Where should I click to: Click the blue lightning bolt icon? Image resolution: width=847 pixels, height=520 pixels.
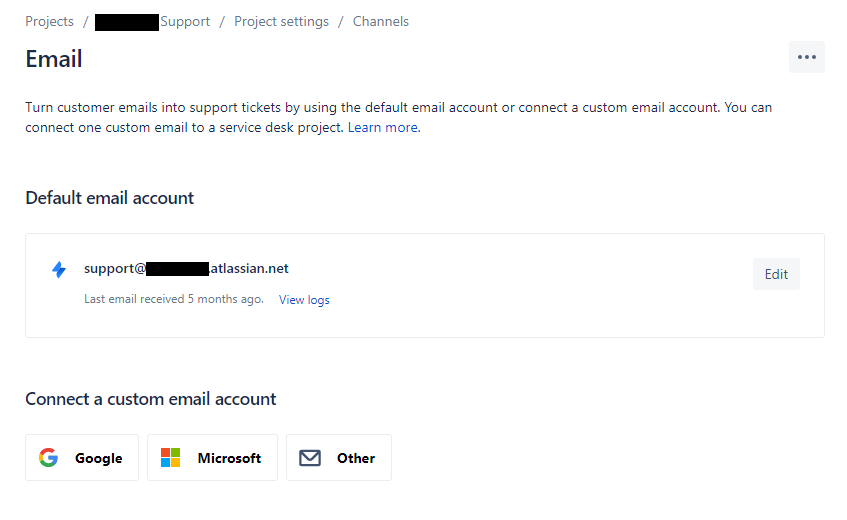59,269
